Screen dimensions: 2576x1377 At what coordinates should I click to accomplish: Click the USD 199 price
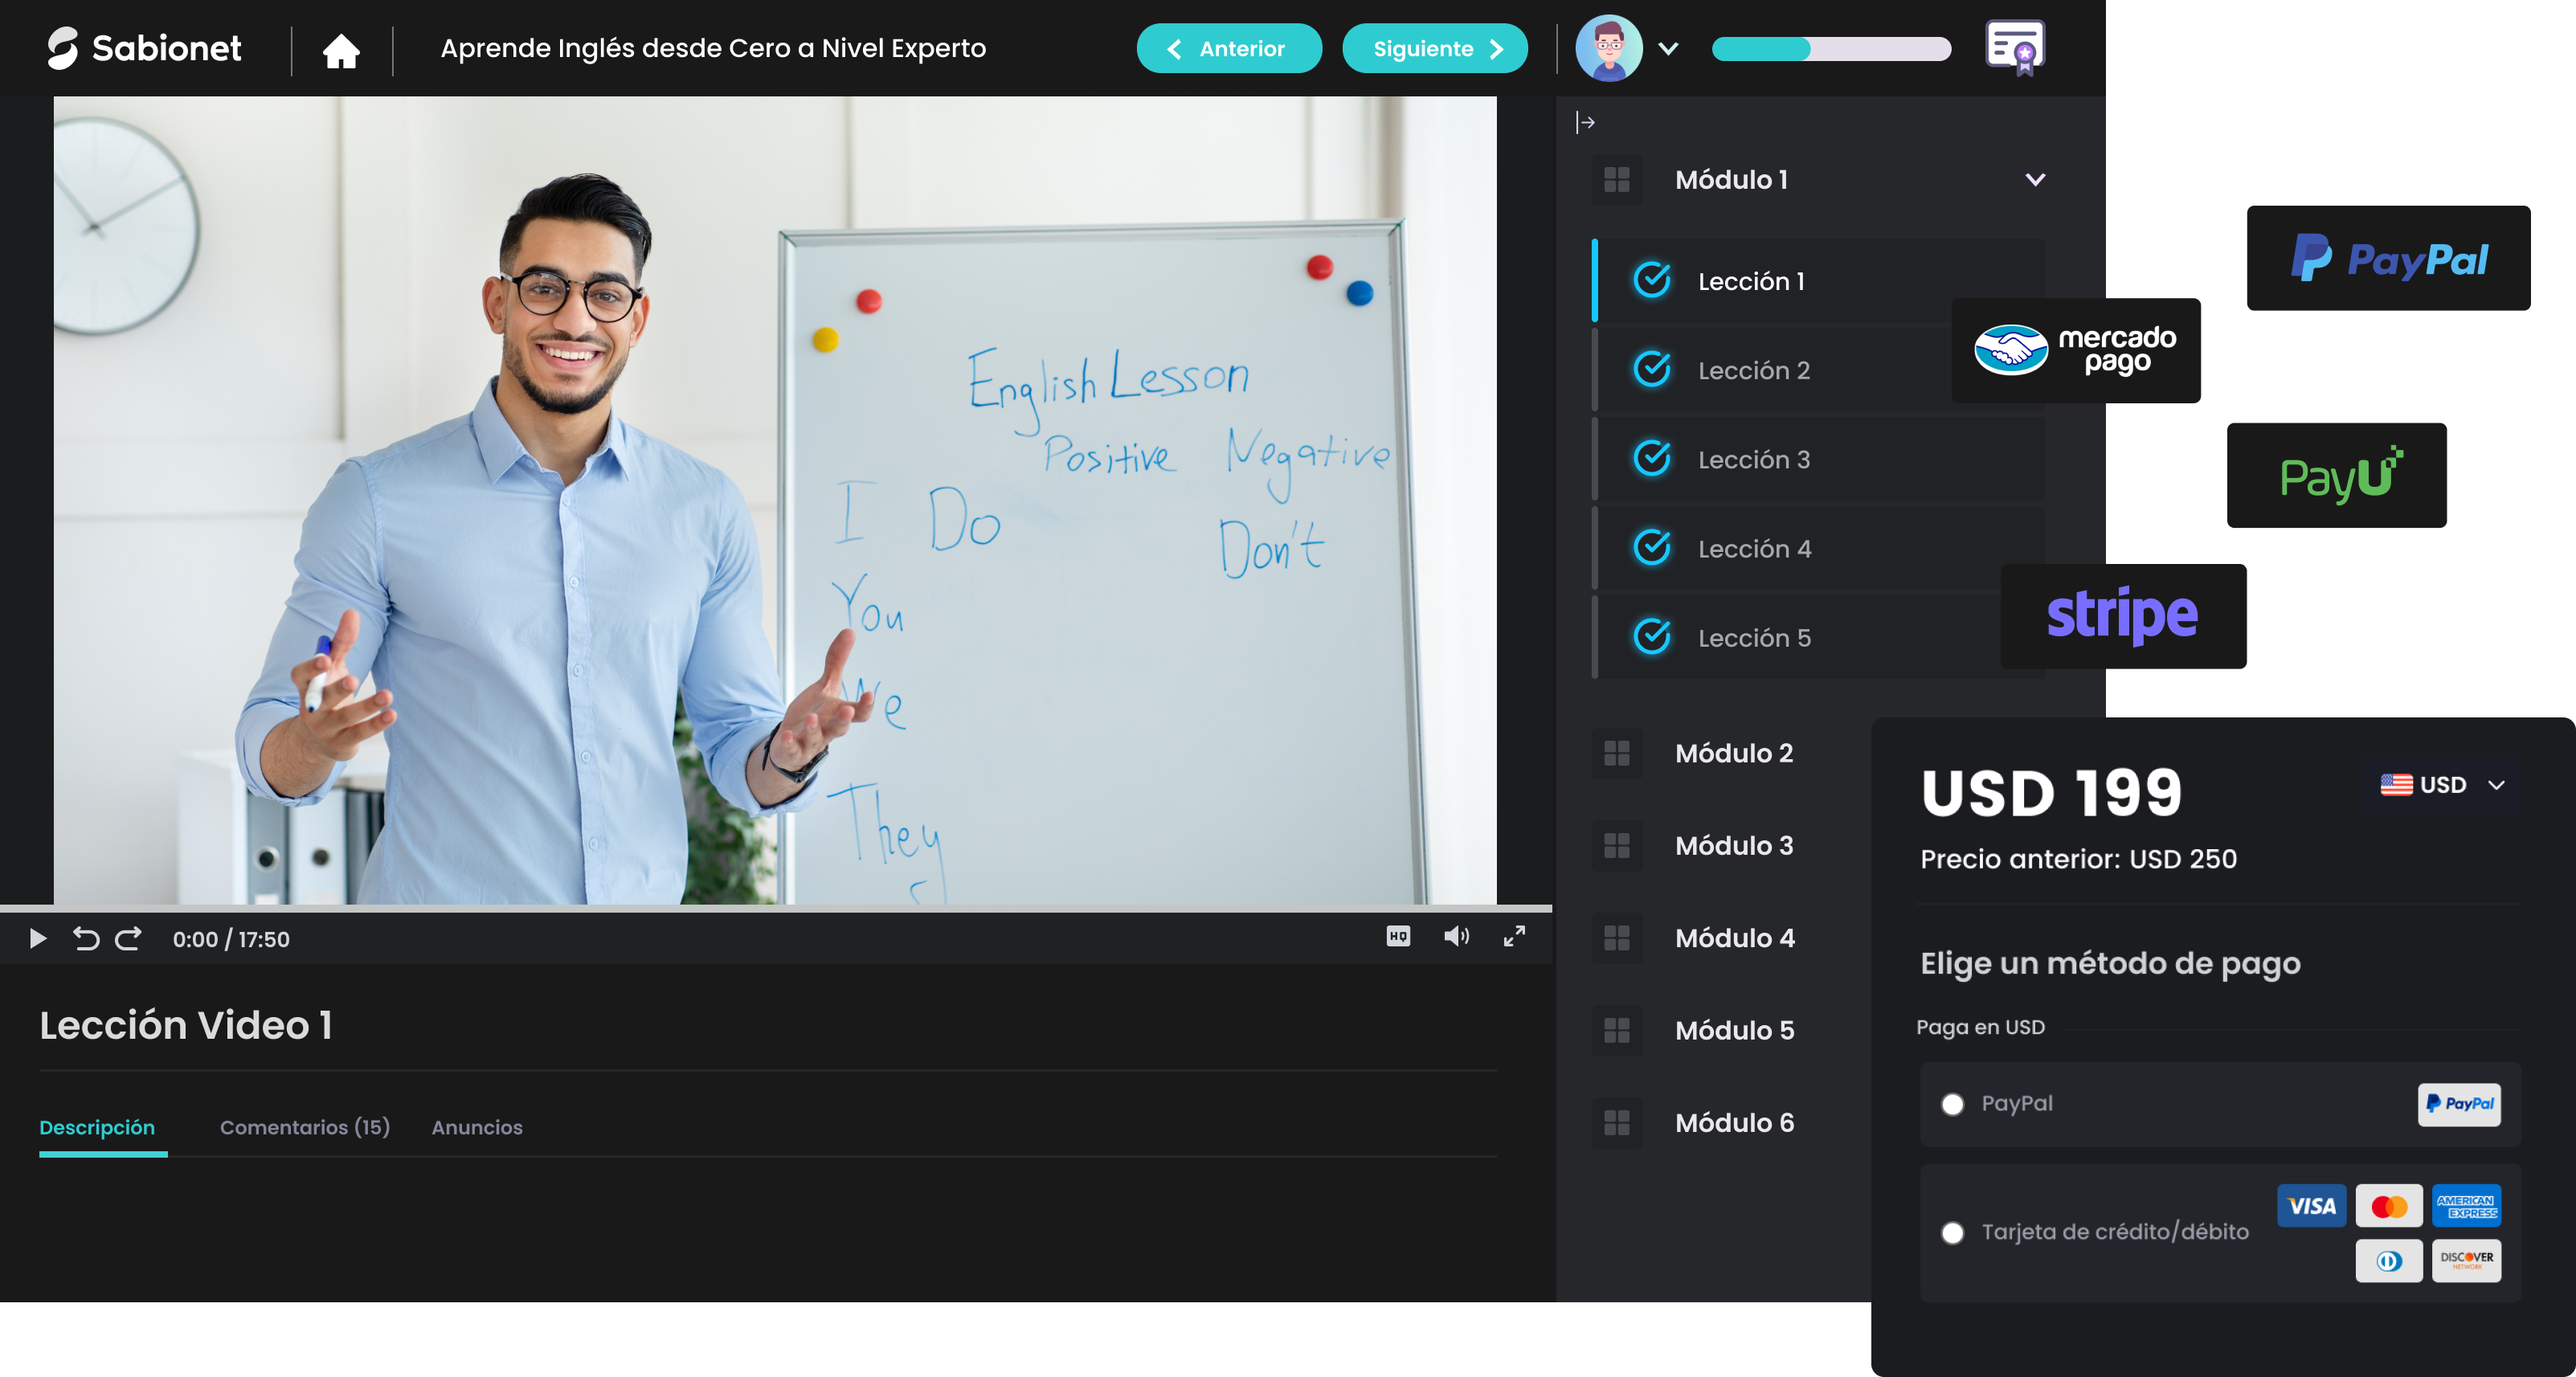pos(2051,793)
